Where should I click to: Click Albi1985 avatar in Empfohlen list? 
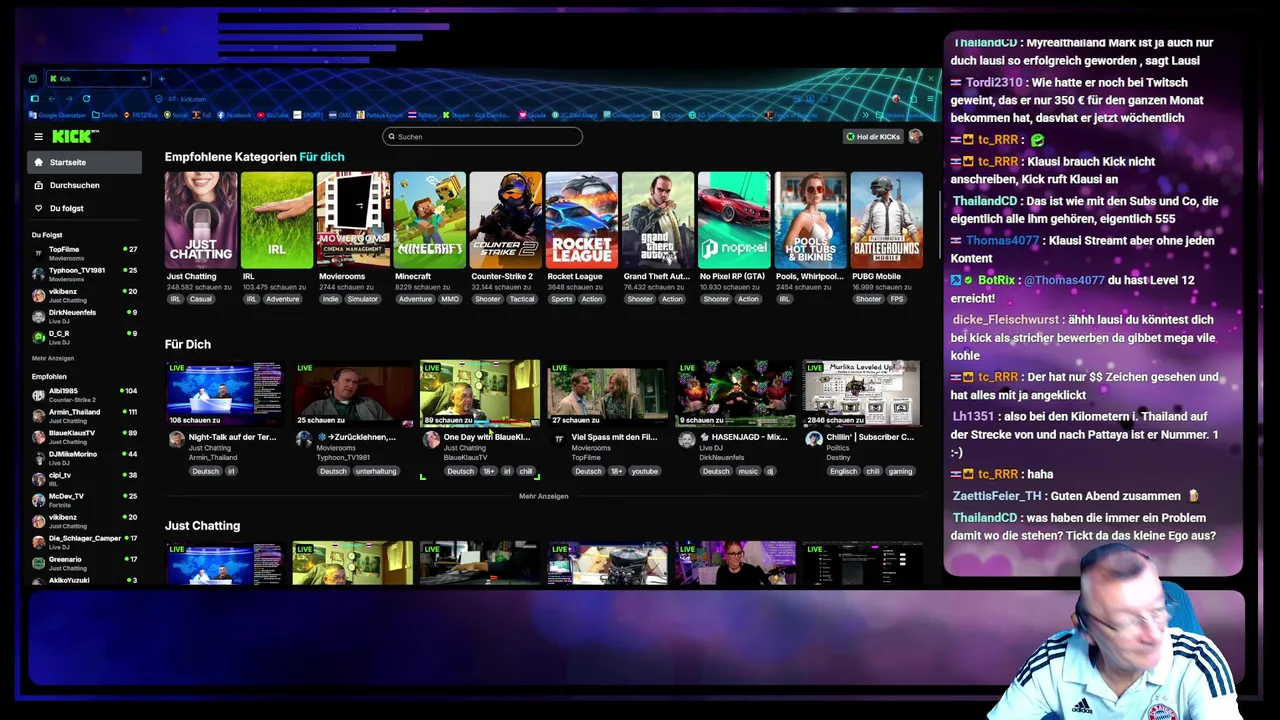coord(39,395)
